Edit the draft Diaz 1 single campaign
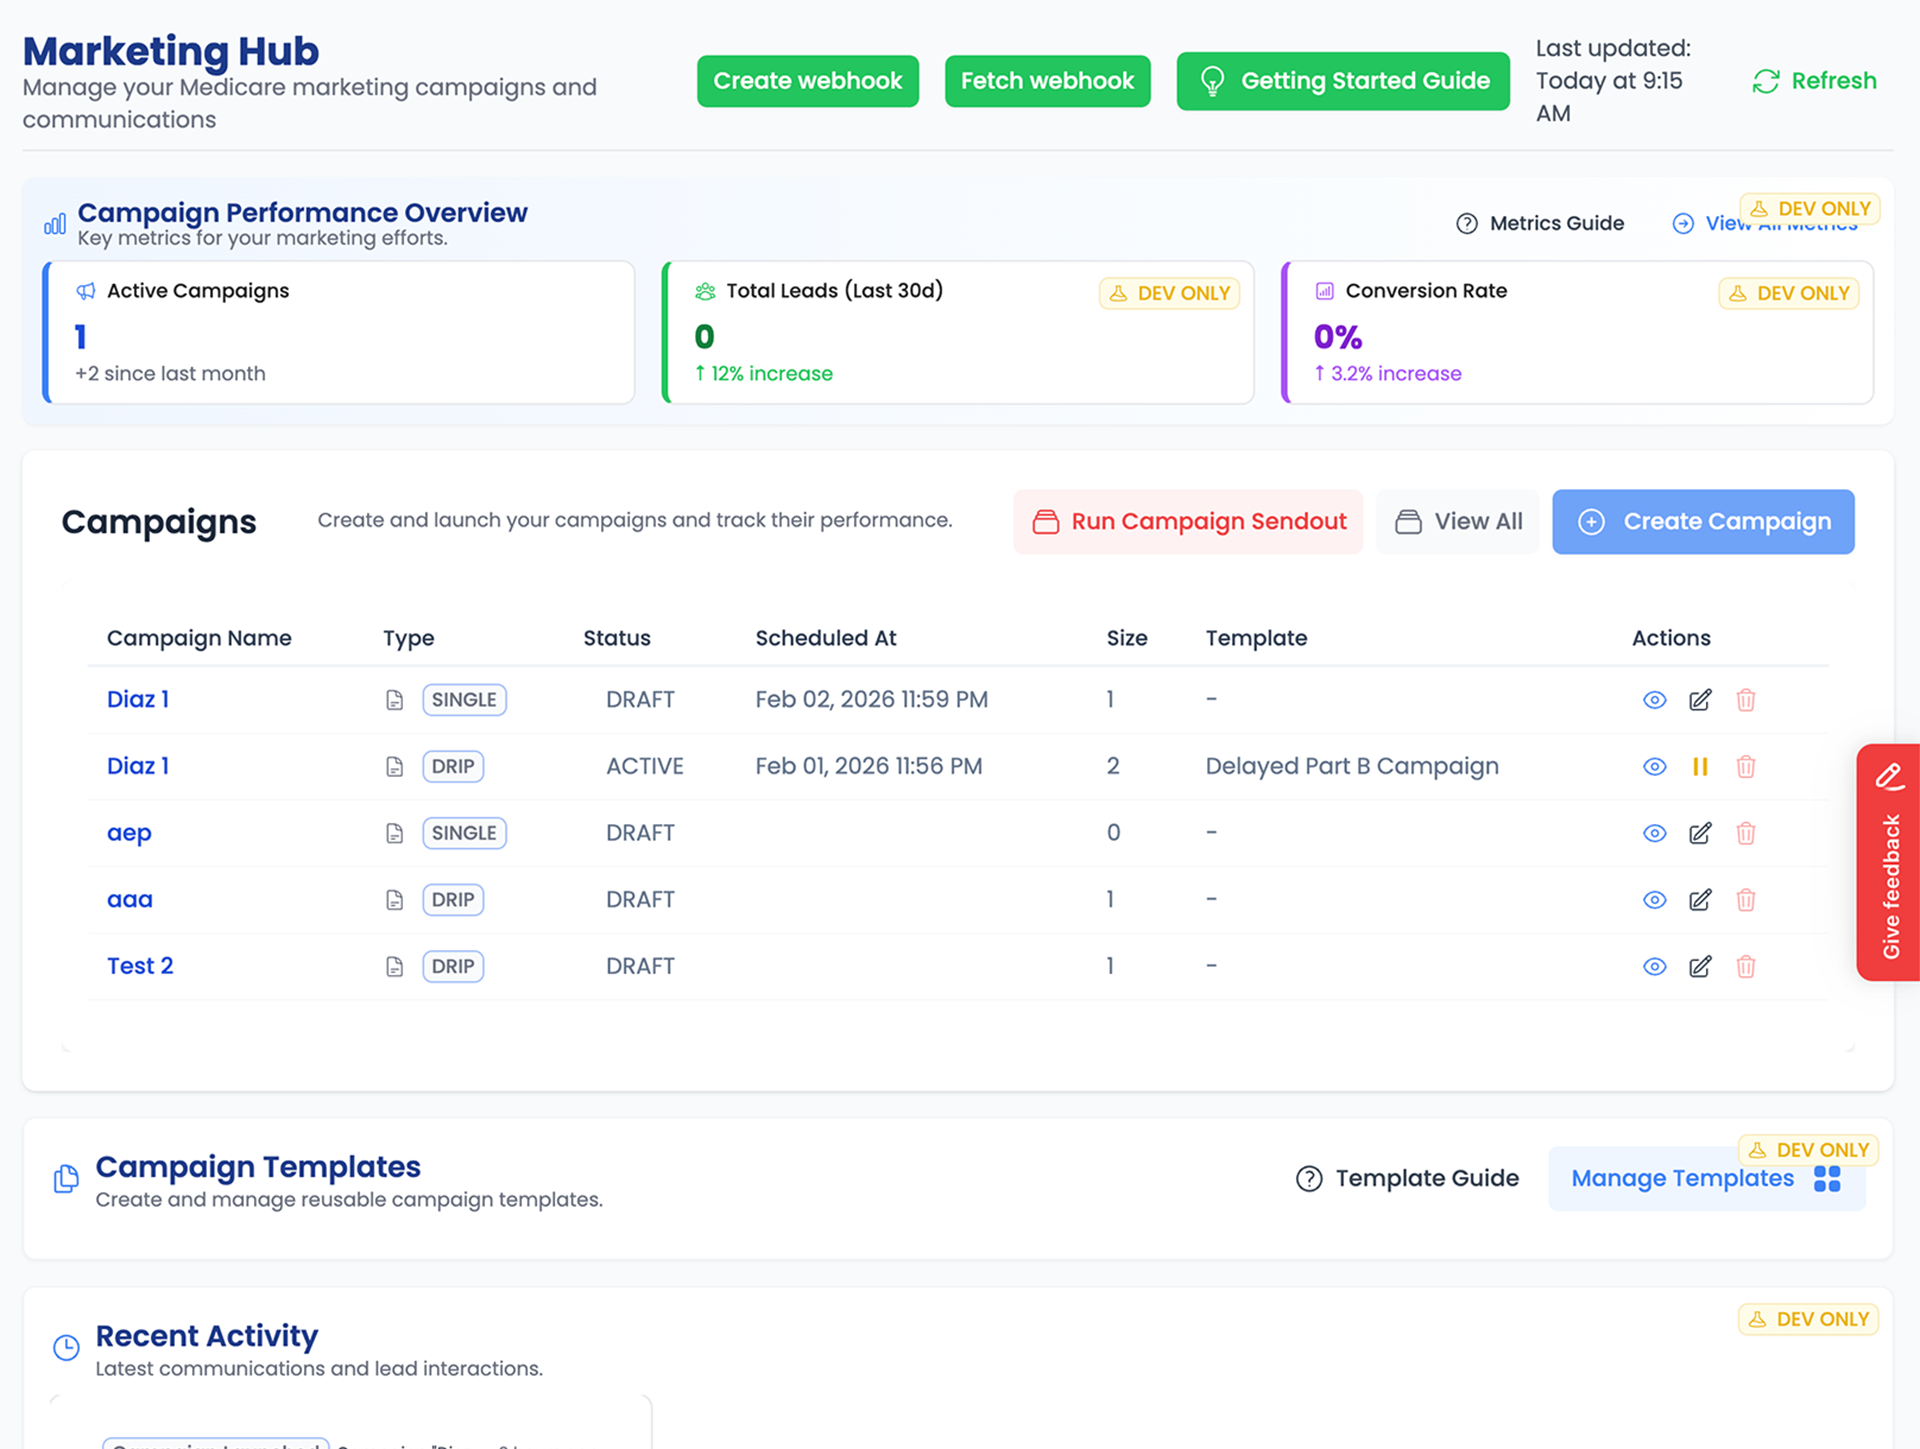Viewport: 1920px width, 1449px height. coord(1699,700)
